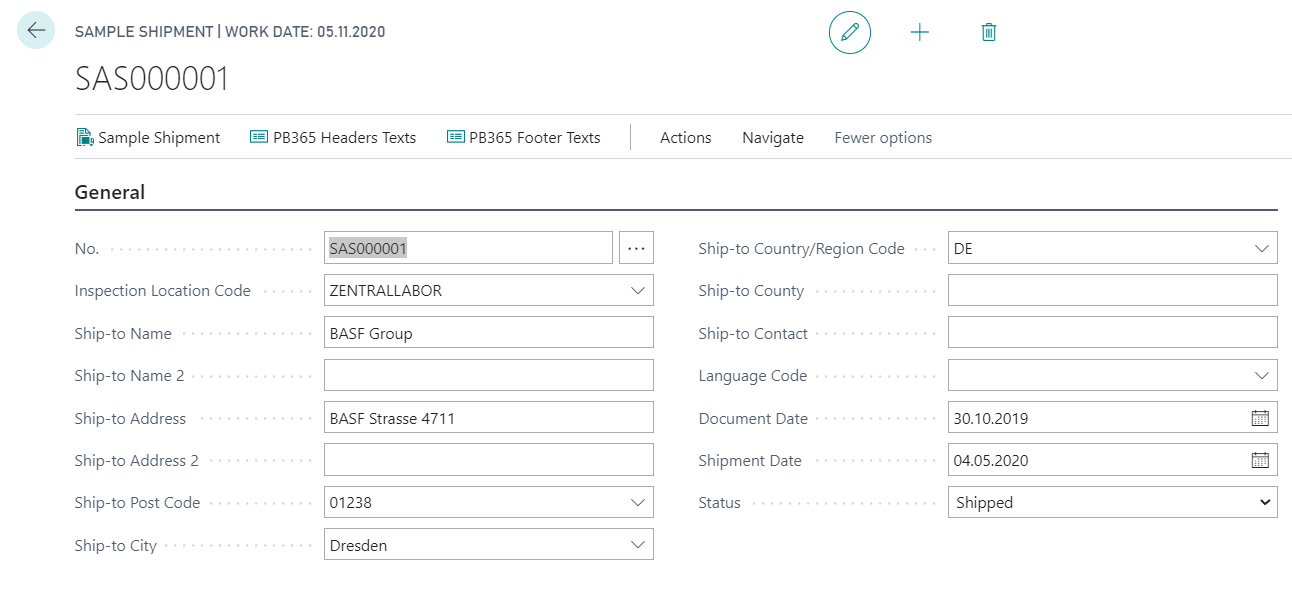This screenshot has height=591, width=1292.
Task: Click the page title SAS000001
Action: (152, 79)
